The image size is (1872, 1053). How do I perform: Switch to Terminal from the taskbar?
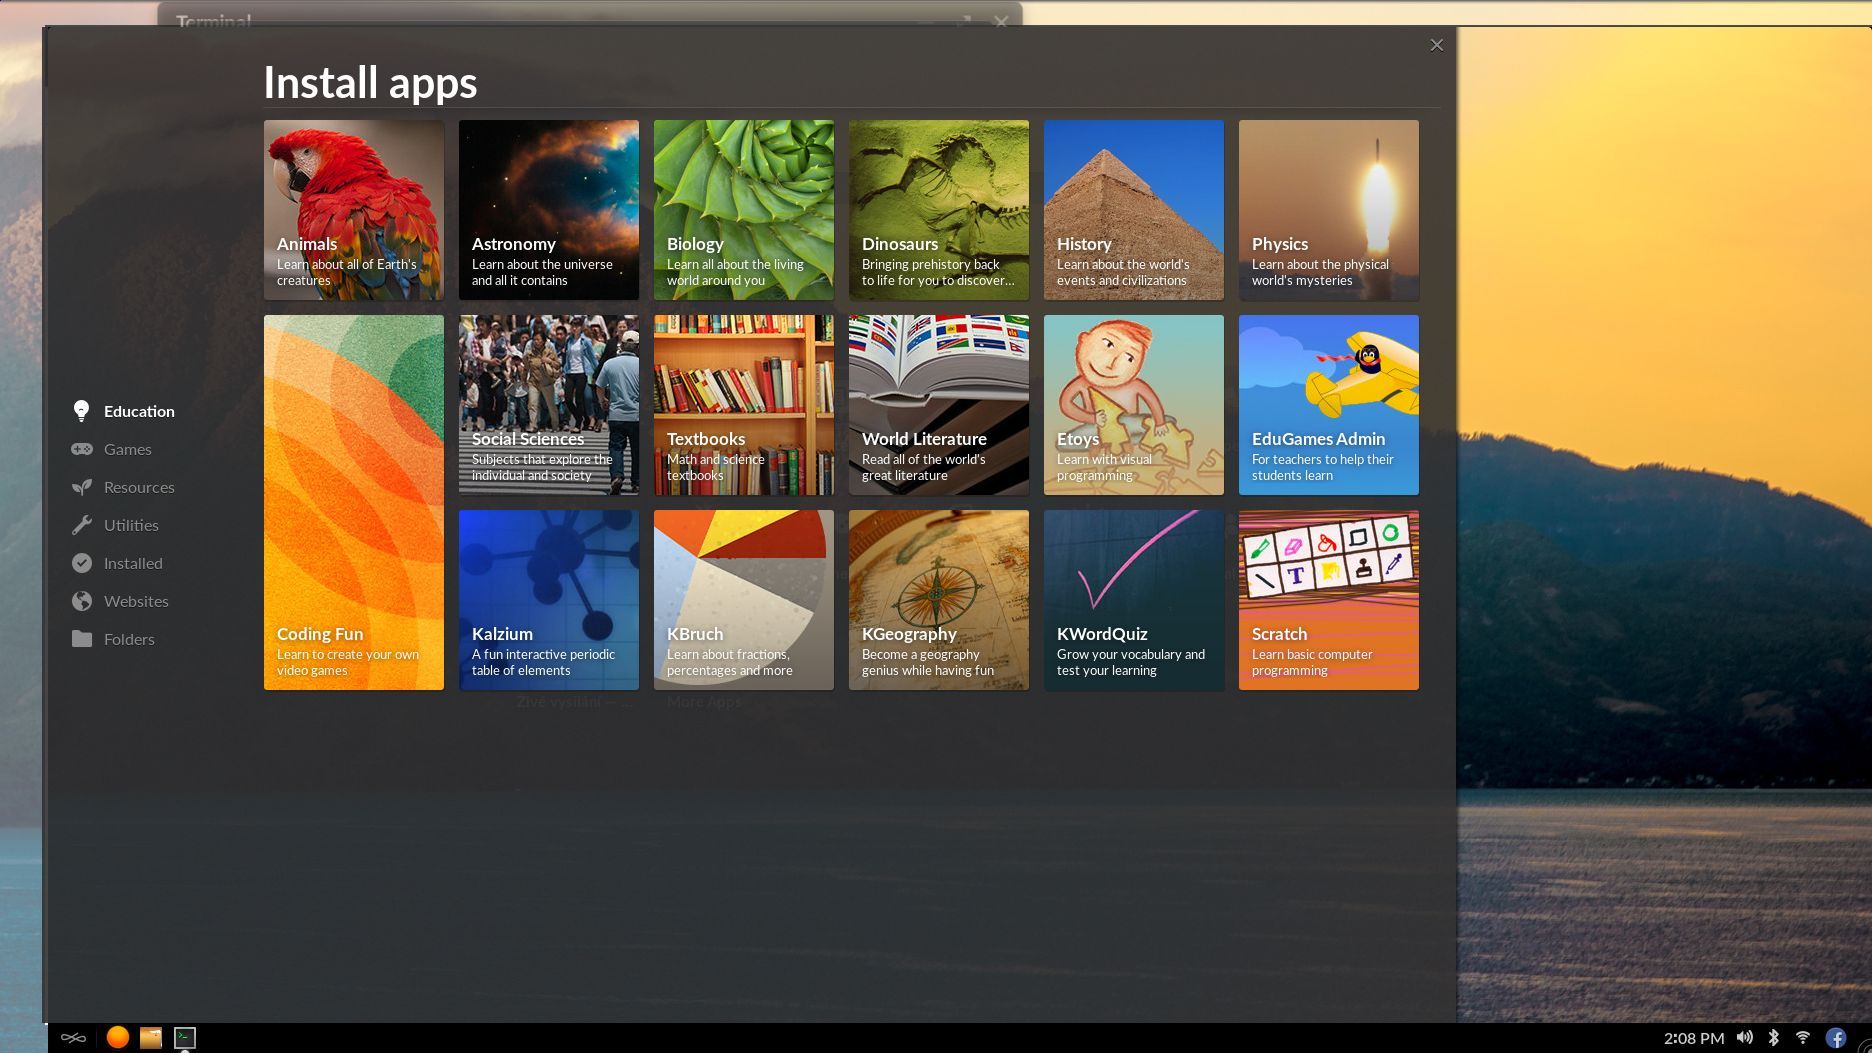[185, 1037]
